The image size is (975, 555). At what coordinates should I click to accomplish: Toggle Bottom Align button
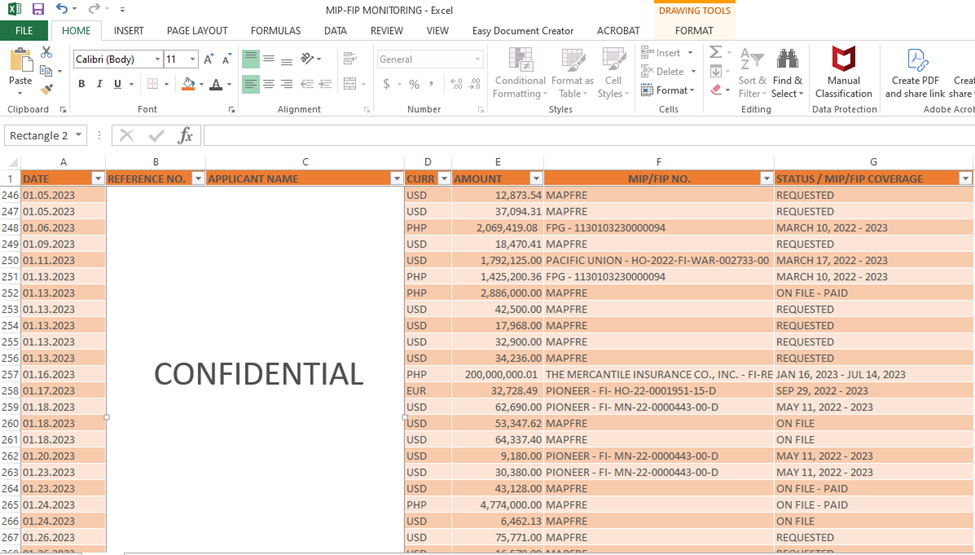(287, 60)
